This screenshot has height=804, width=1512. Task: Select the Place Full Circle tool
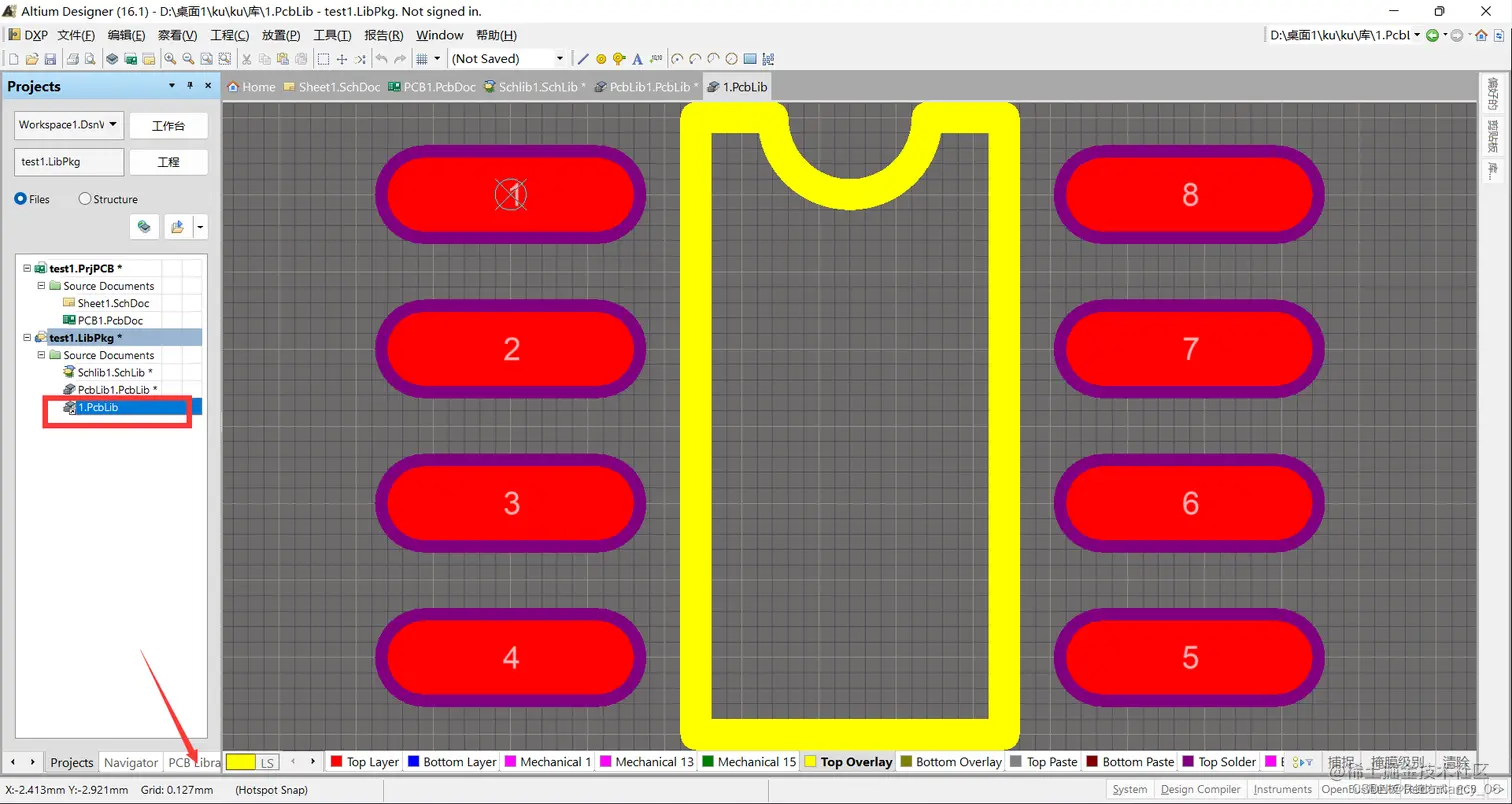[x=731, y=59]
